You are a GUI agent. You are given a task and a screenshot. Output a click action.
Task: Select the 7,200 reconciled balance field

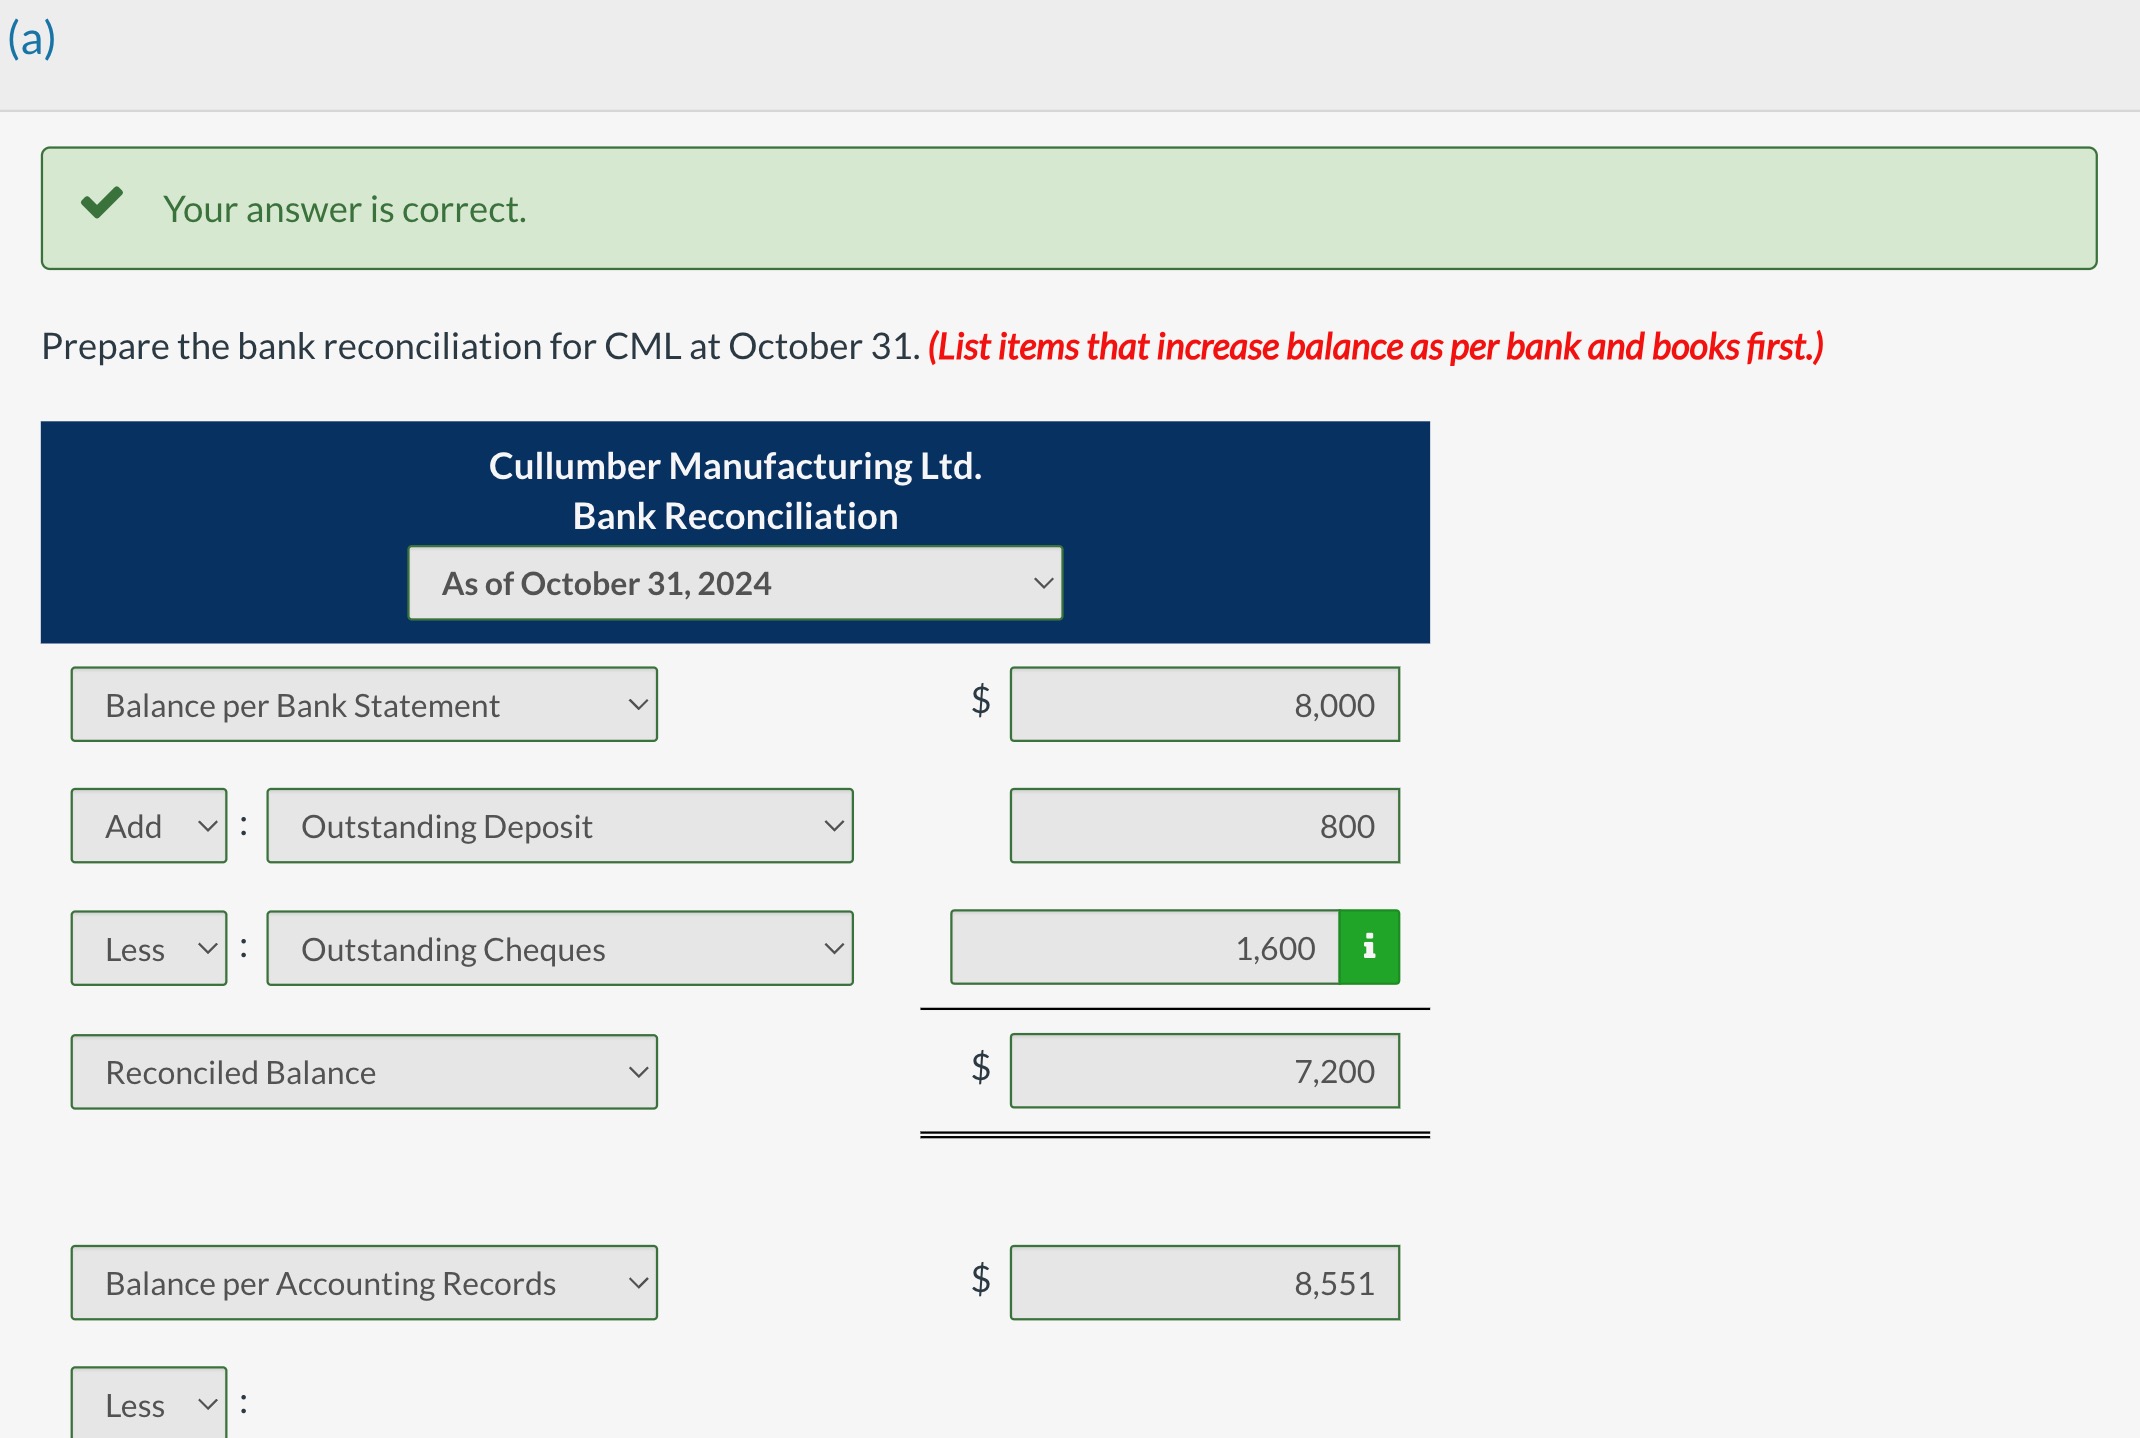coord(1205,1070)
